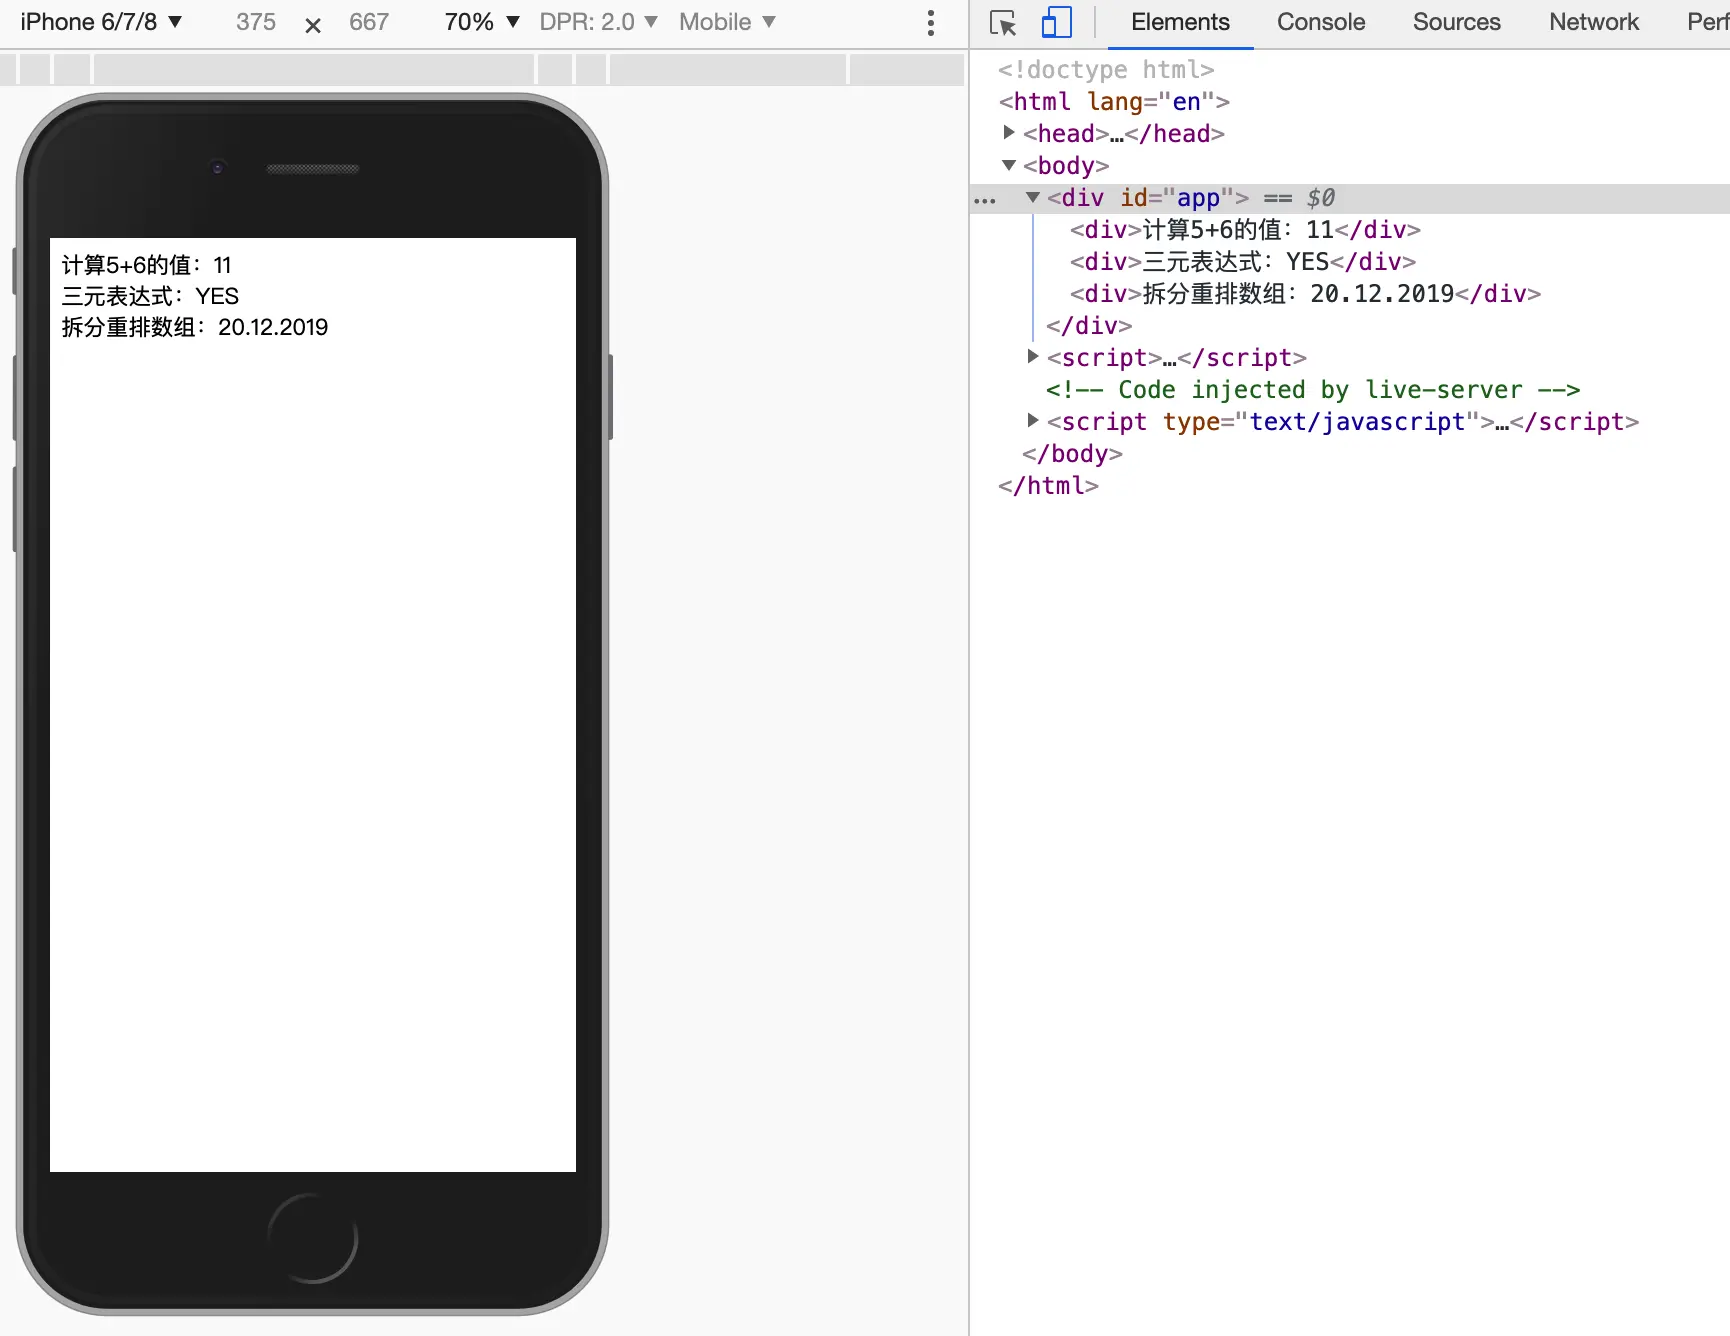Select the div containing 计算5+6的值: 11
The height and width of the screenshot is (1336, 1730).
1245,229
